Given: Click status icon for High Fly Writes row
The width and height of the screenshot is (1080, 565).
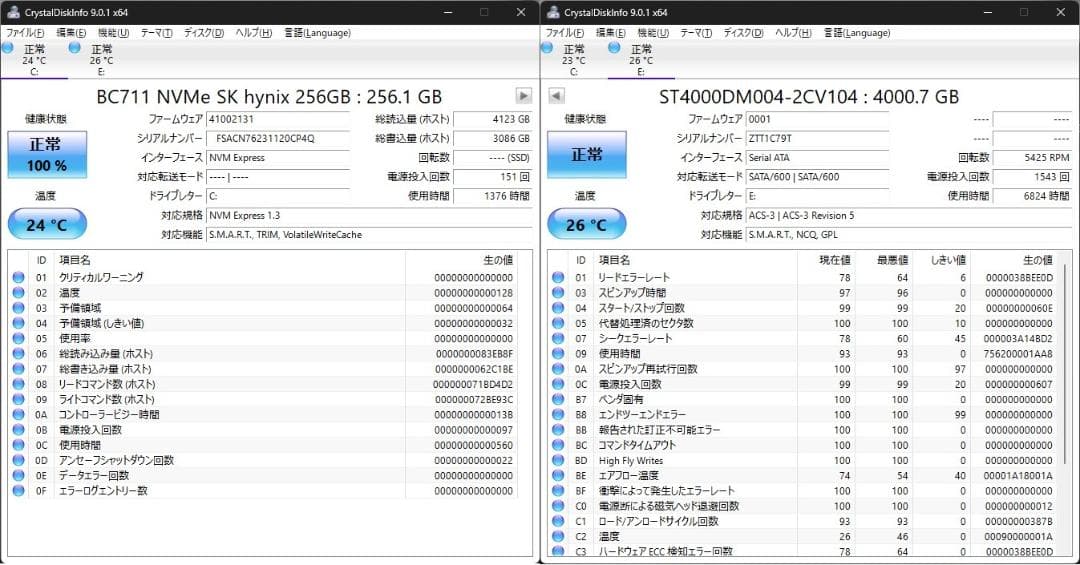Looking at the screenshot, I should (x=558, y=460).
